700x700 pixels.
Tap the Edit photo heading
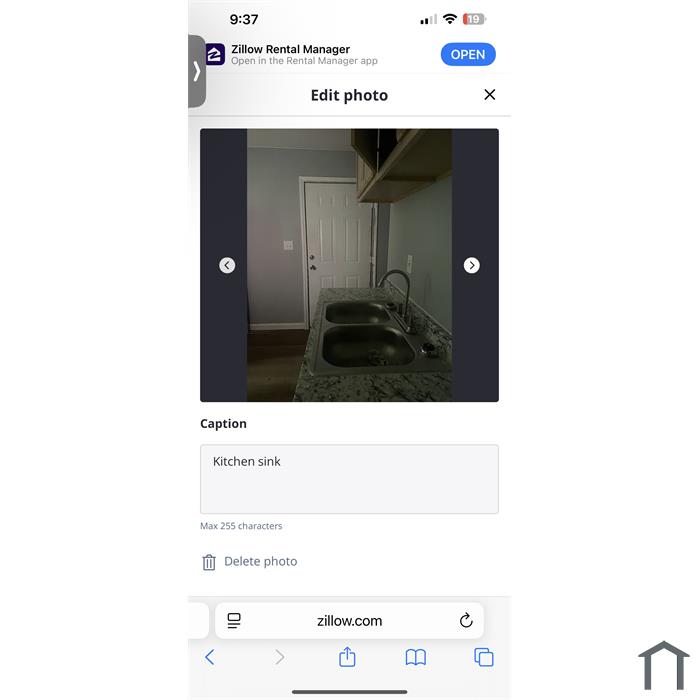[349, 95]
